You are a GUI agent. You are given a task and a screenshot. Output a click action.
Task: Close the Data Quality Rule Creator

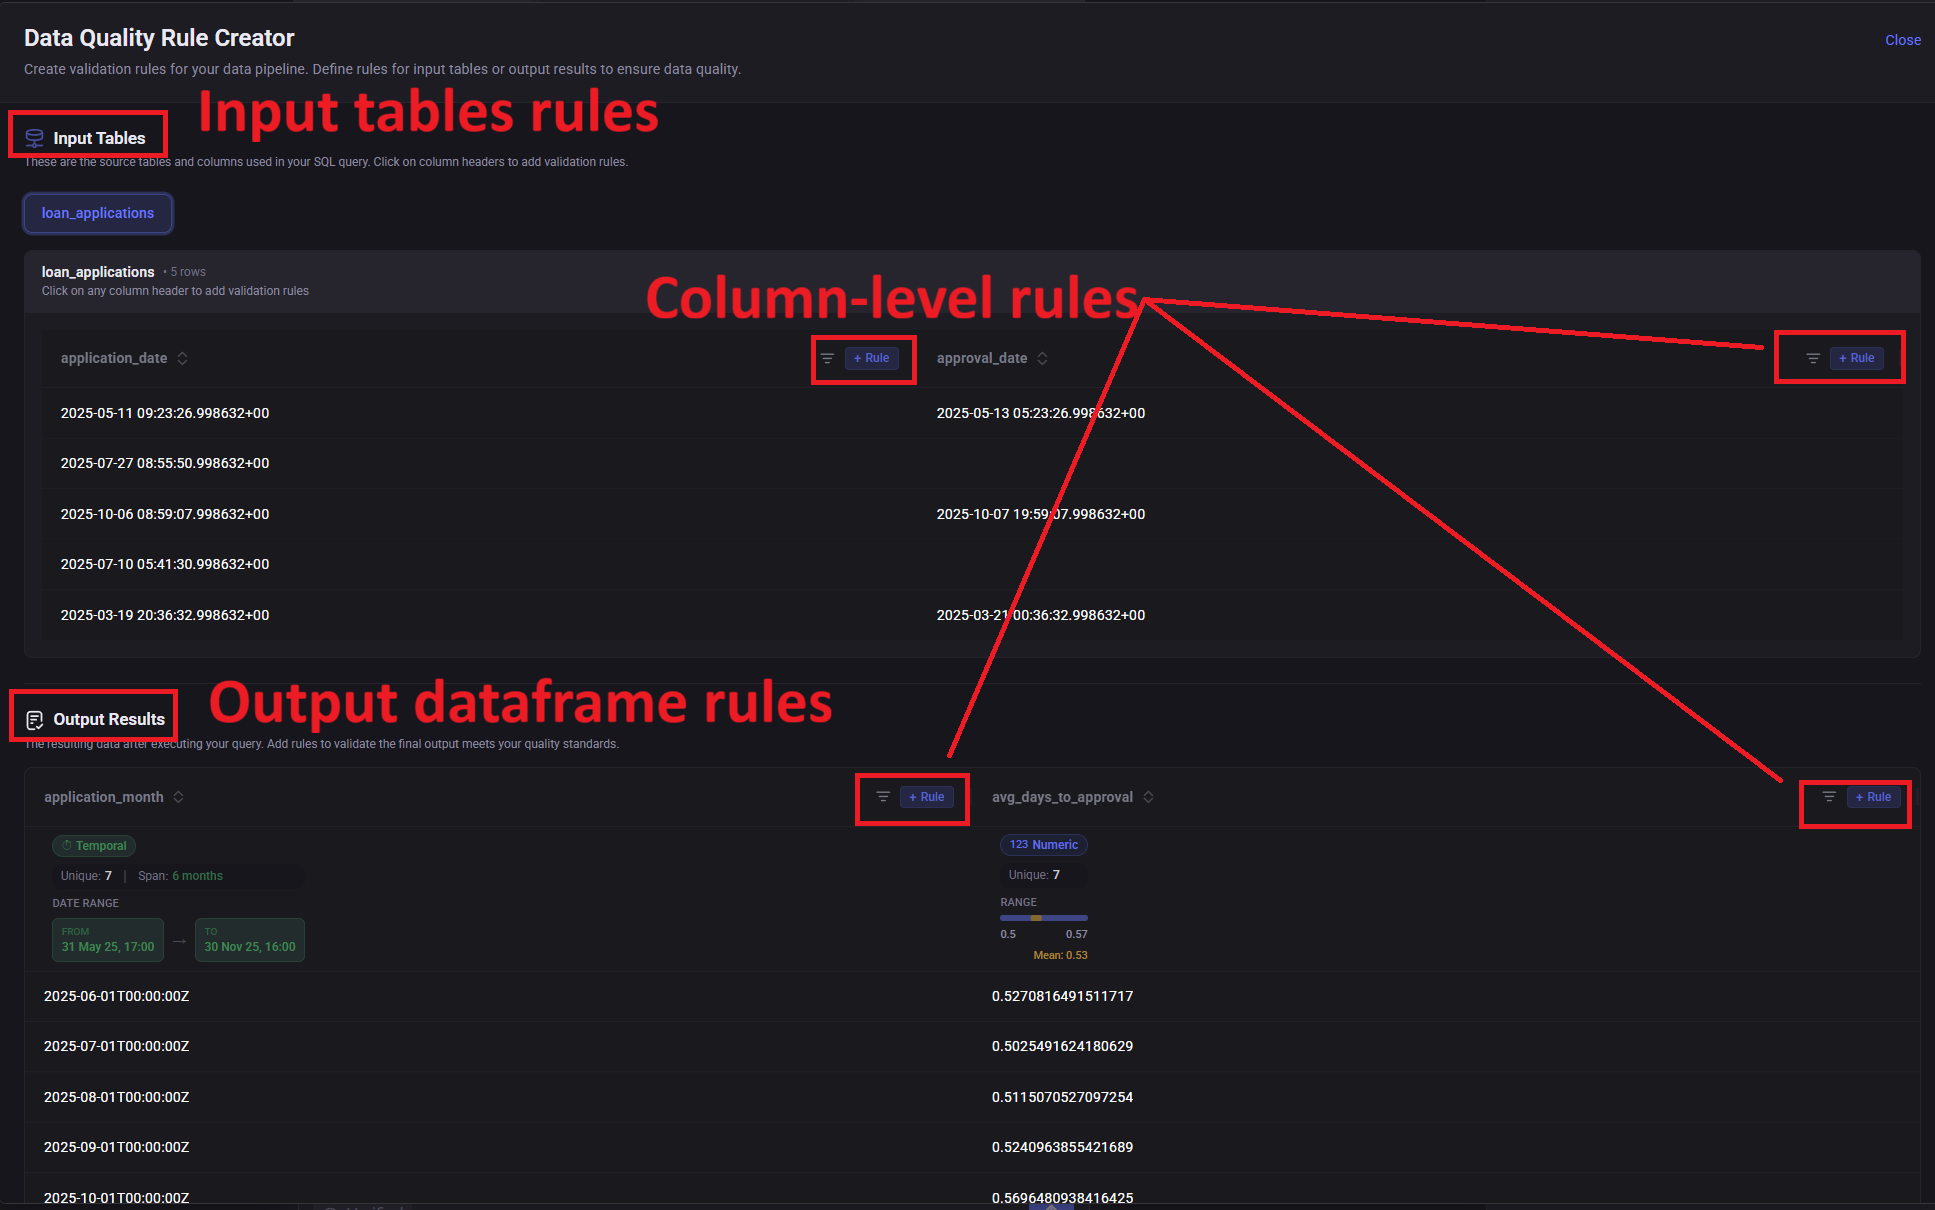point(1902,40)
